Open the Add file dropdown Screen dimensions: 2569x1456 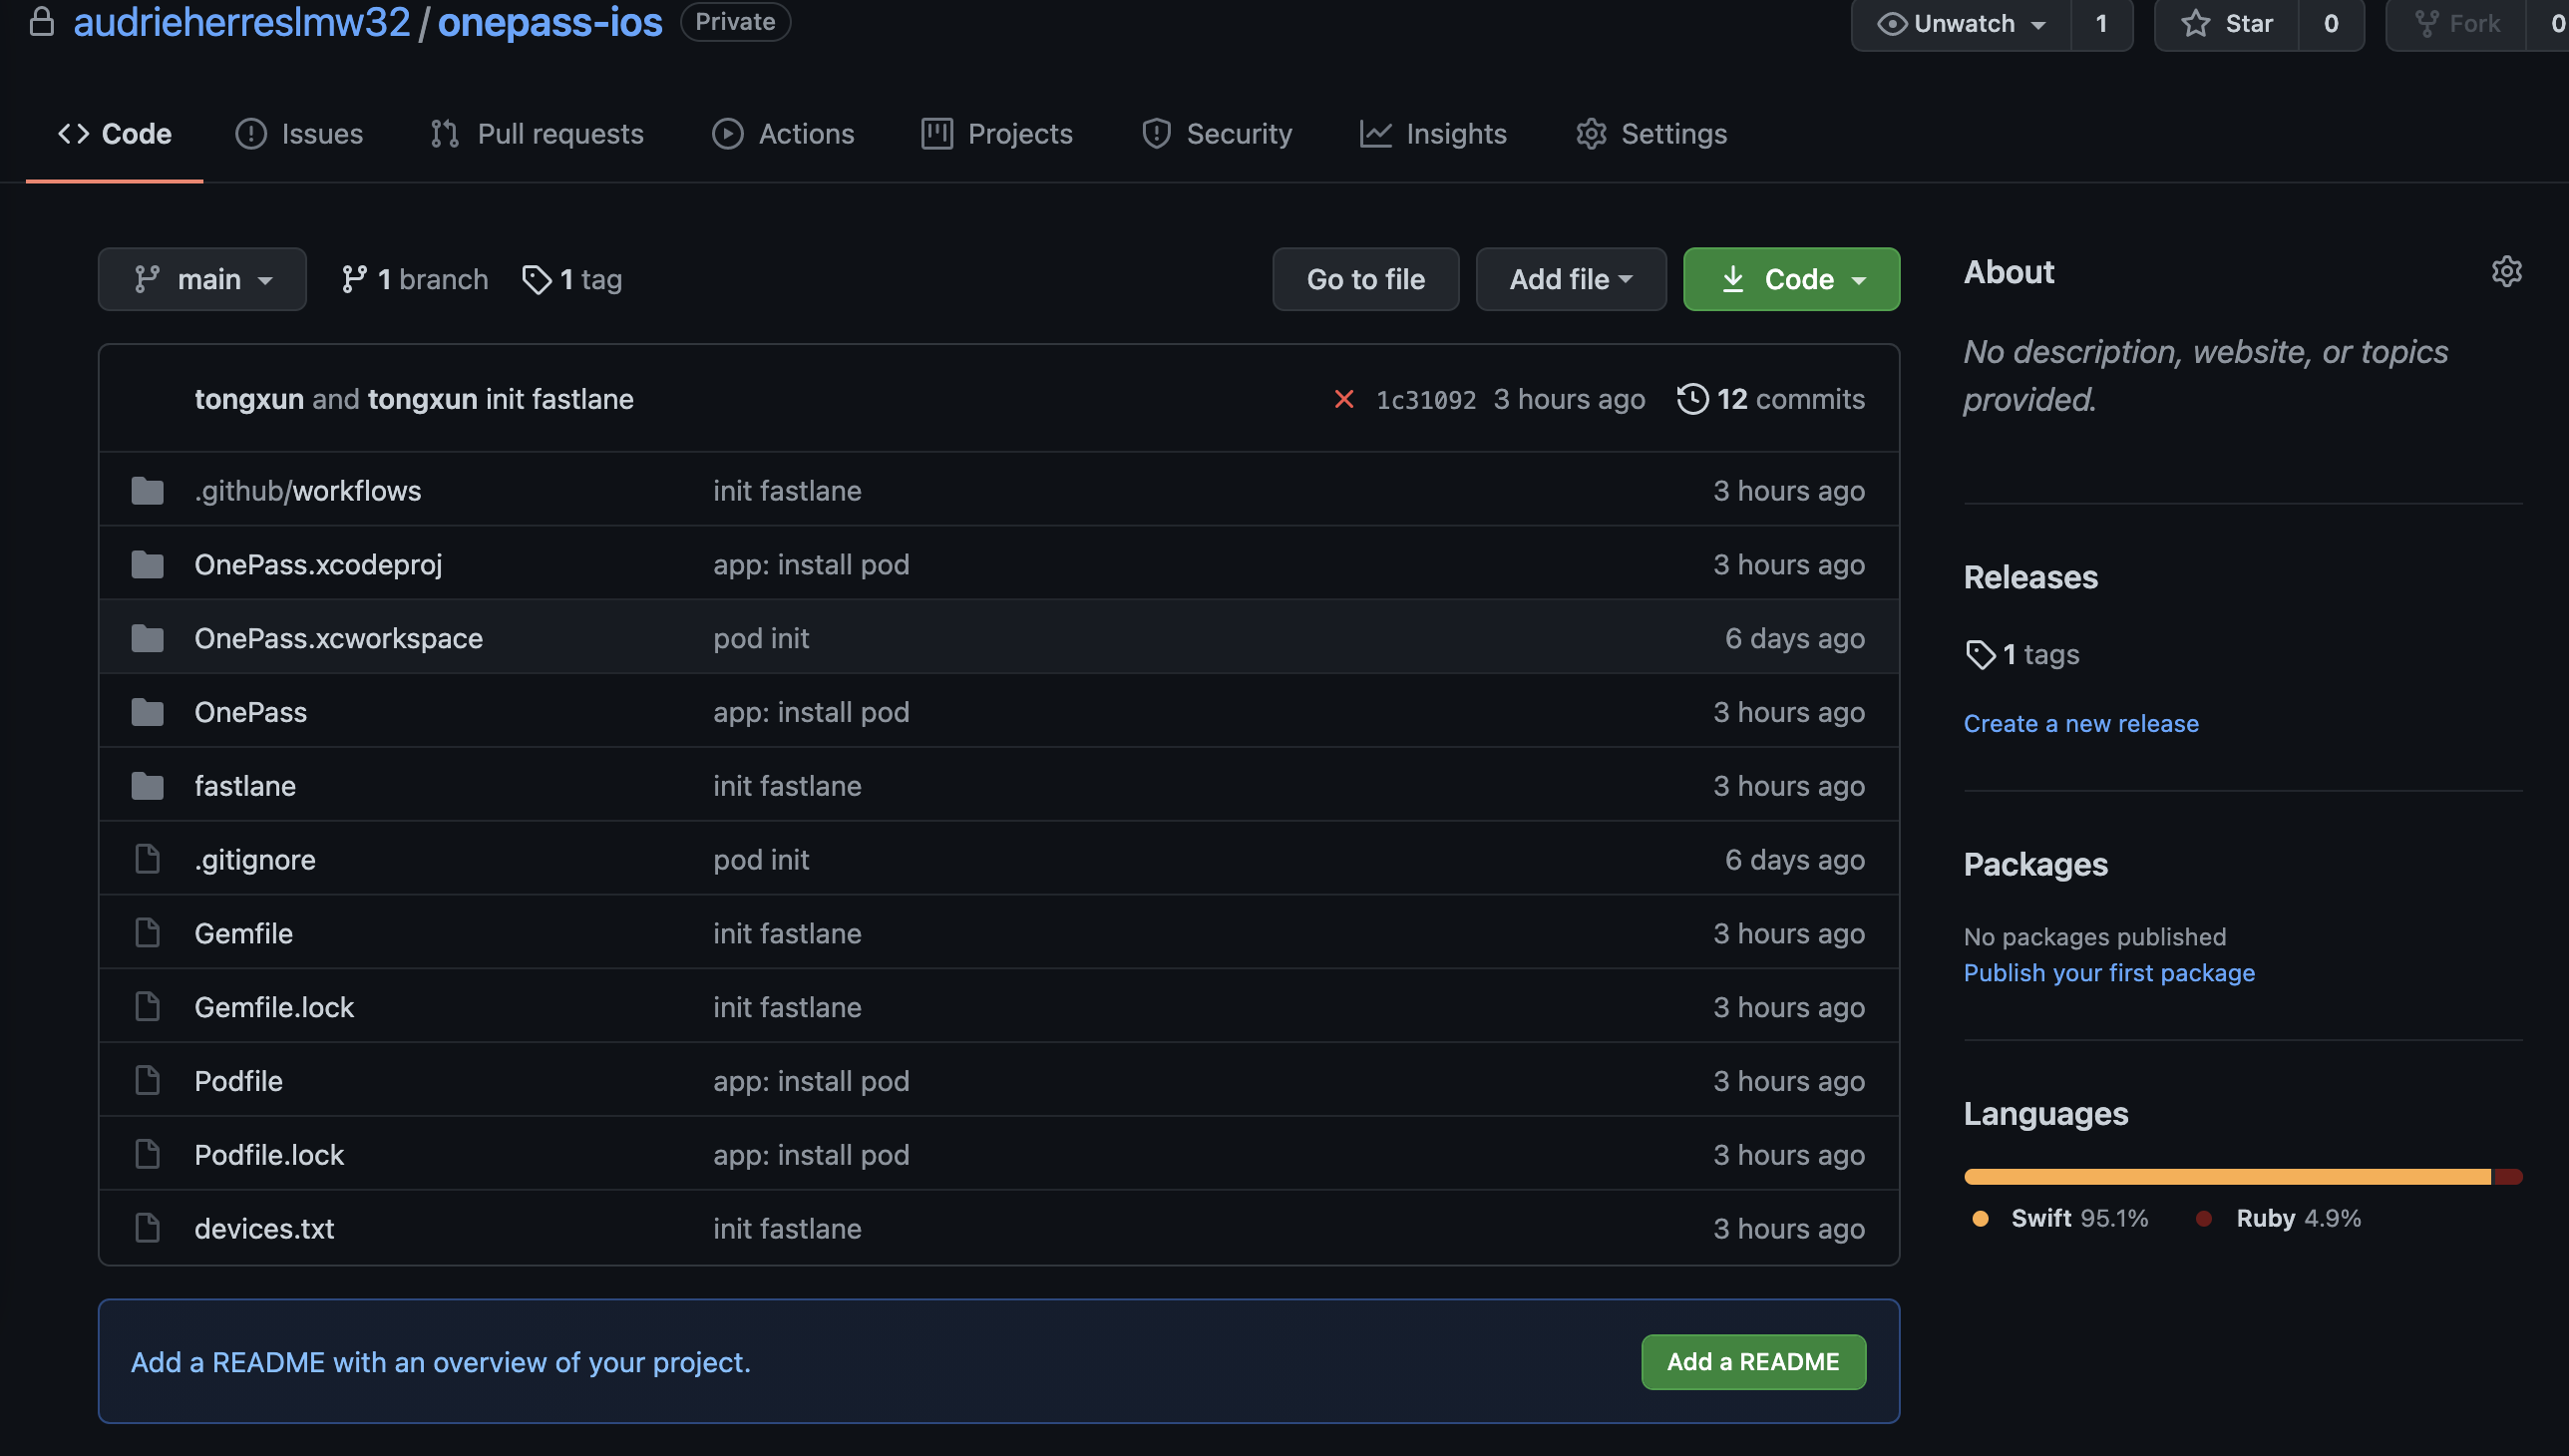1571,280
